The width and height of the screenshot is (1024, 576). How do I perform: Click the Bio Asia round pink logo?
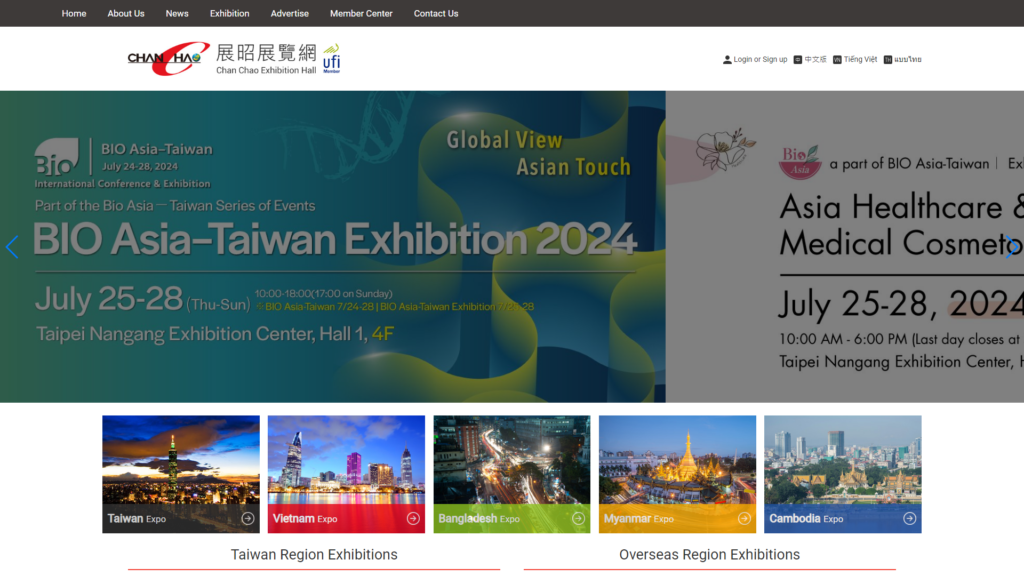tap(800, 162)
